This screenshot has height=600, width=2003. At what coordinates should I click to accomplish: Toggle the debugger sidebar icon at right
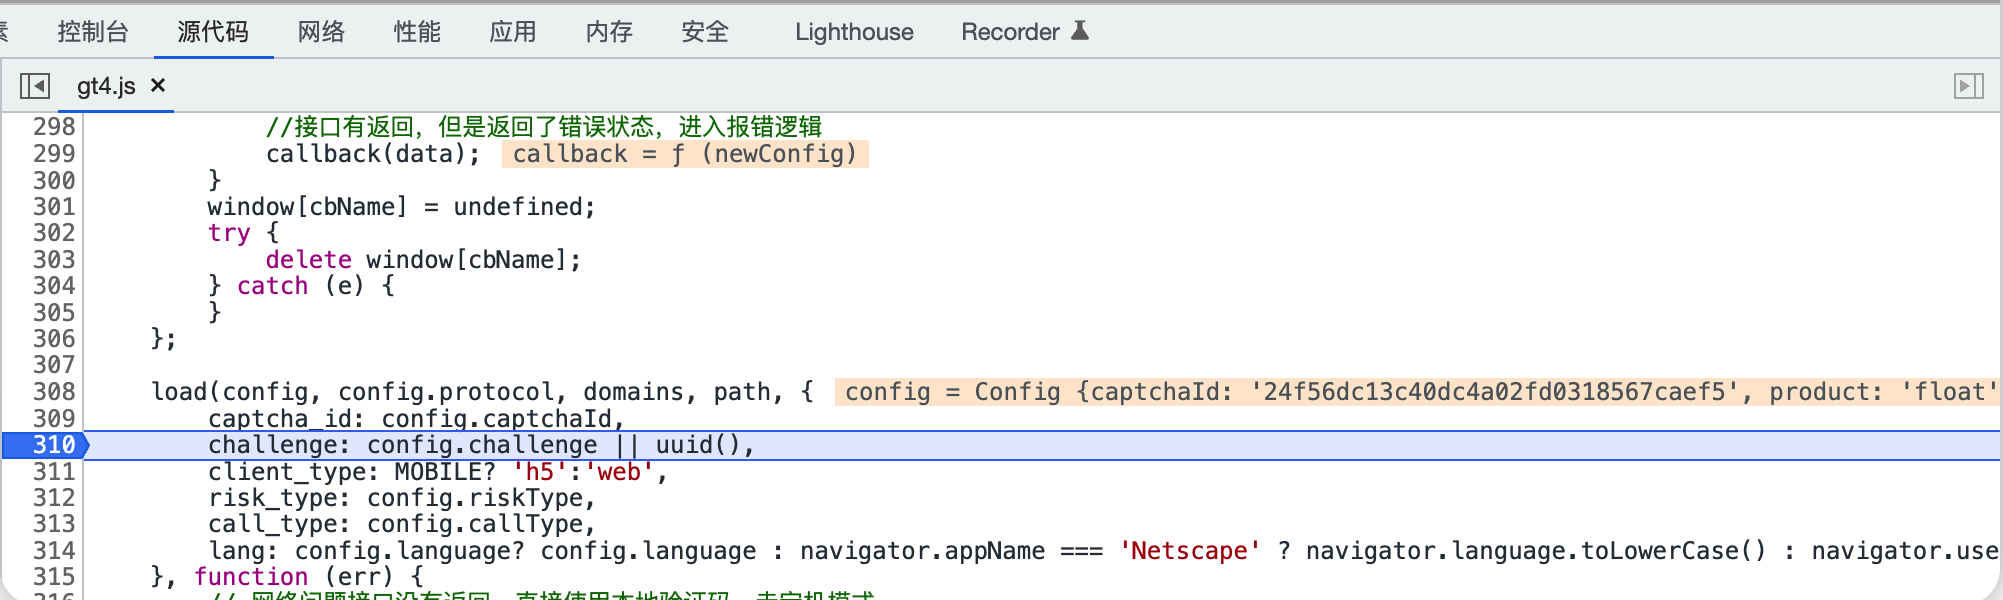pyautogui.click(x=1968, y=86)
